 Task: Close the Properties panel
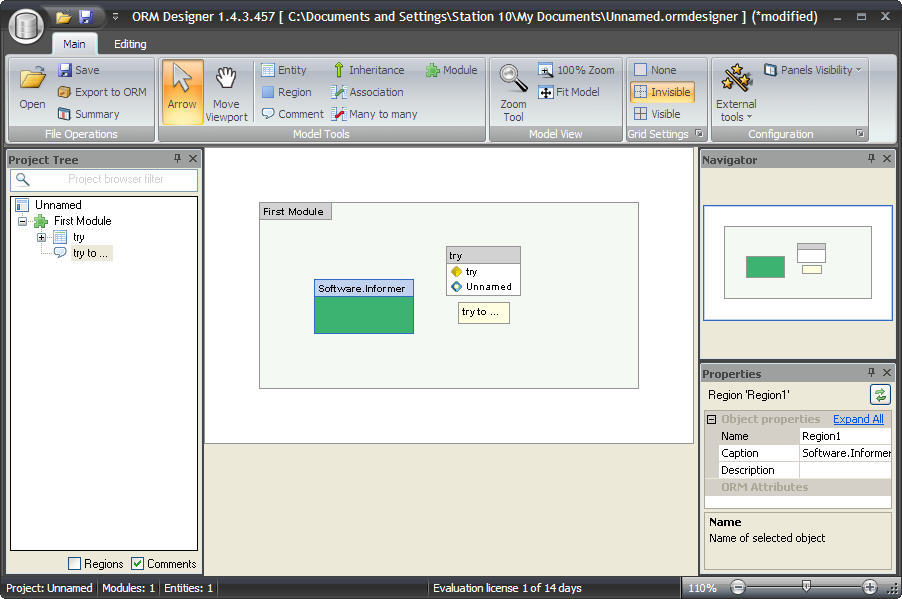887,372
